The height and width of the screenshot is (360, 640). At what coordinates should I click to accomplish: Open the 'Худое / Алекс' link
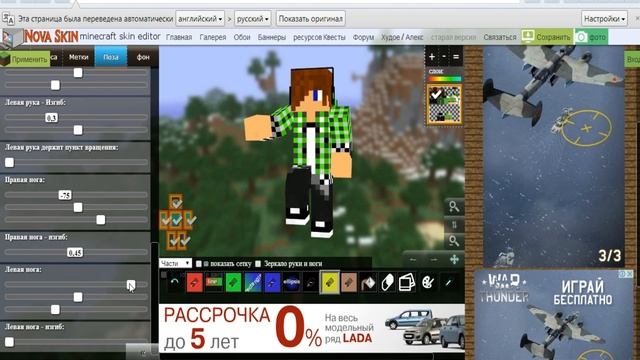pyautogui.click(x=402, y=37)
